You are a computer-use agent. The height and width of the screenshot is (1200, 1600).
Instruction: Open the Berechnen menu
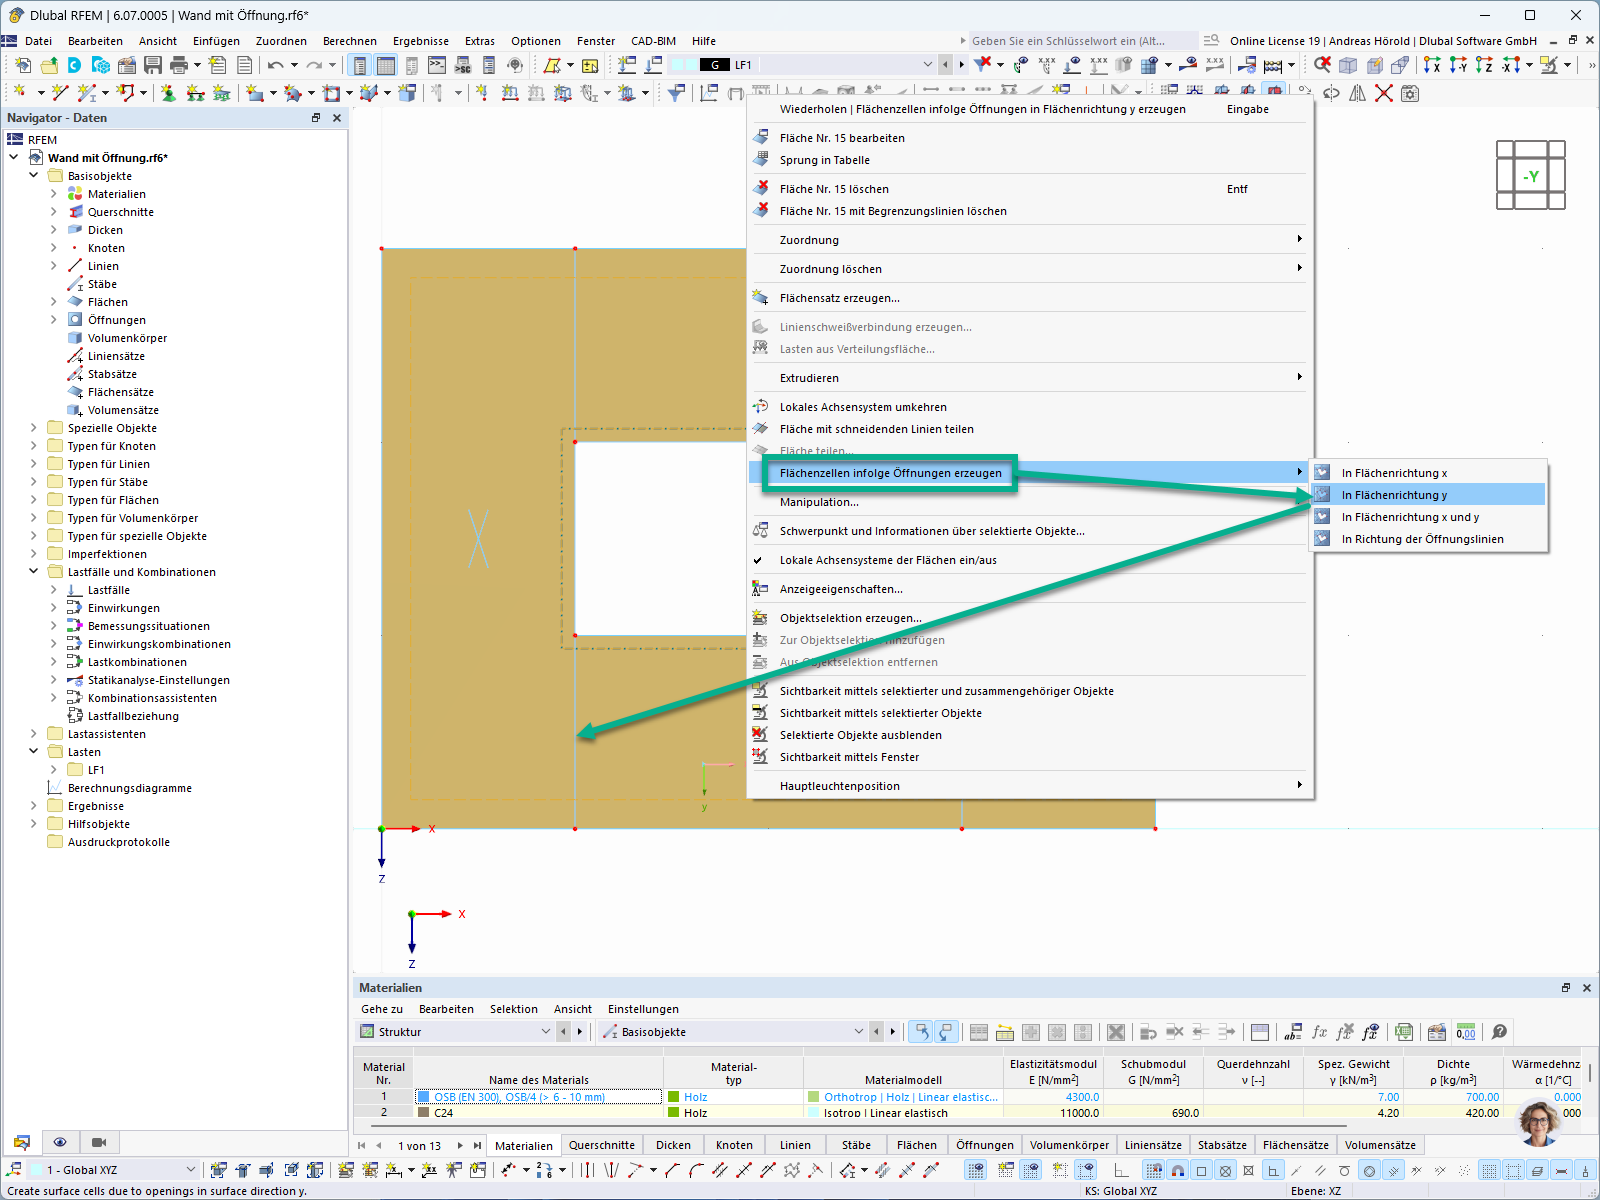(x=350, y=41)
